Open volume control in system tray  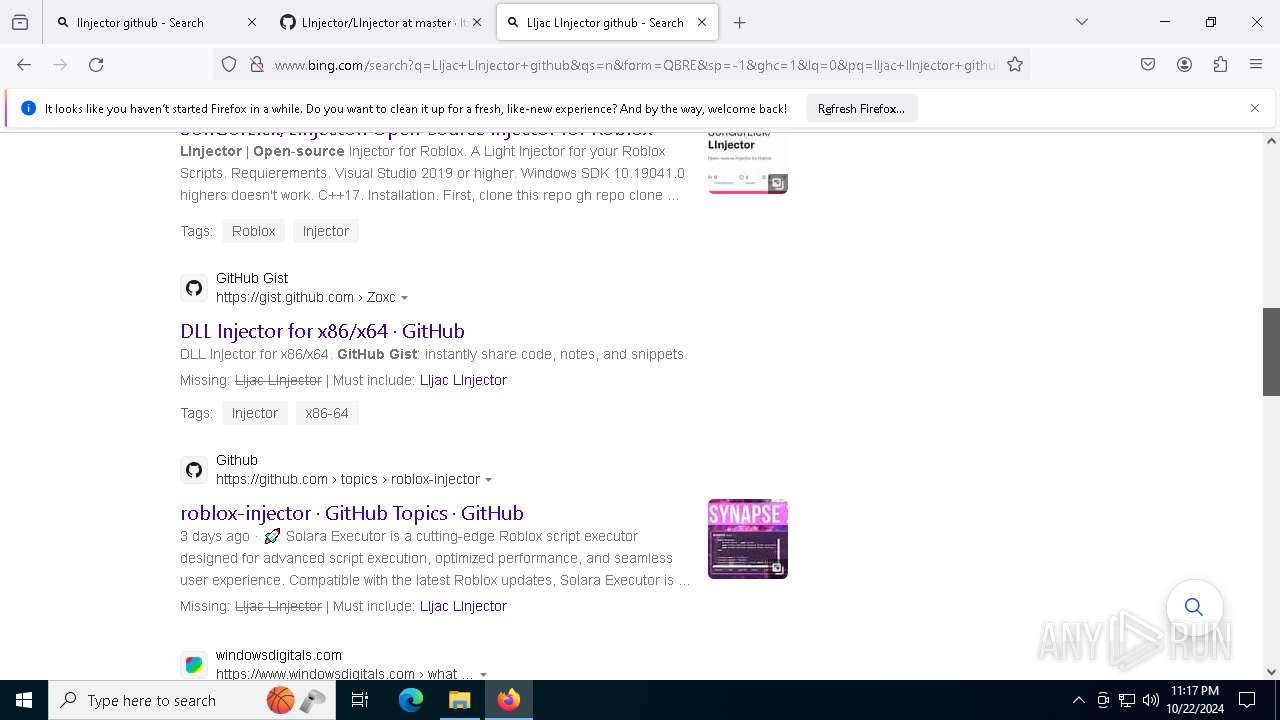tap(1150, 700)
